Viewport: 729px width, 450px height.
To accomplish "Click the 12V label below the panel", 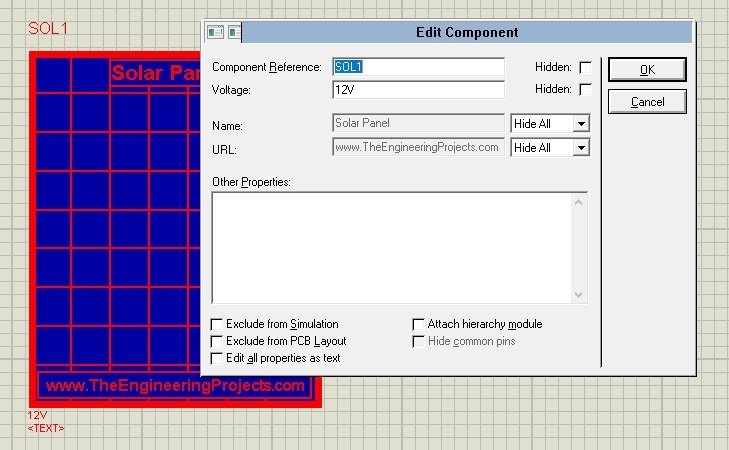I will coord(37,415).
